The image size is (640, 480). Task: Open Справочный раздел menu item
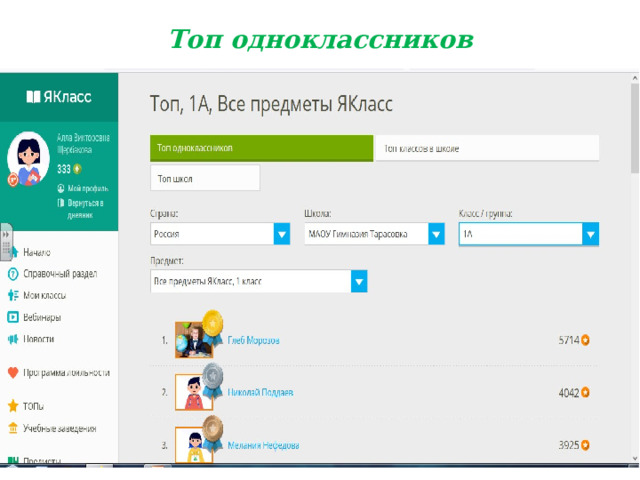60,273
